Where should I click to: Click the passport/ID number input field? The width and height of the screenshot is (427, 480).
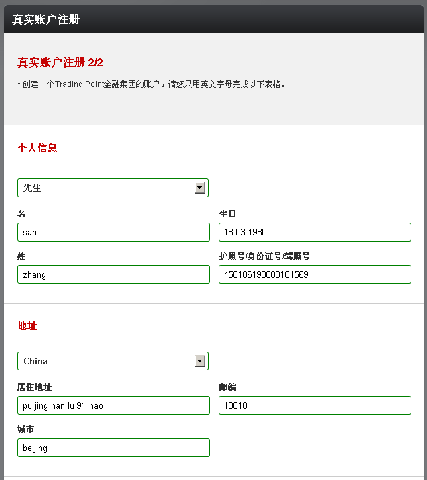pyautogui.click(x=315, y=274)
